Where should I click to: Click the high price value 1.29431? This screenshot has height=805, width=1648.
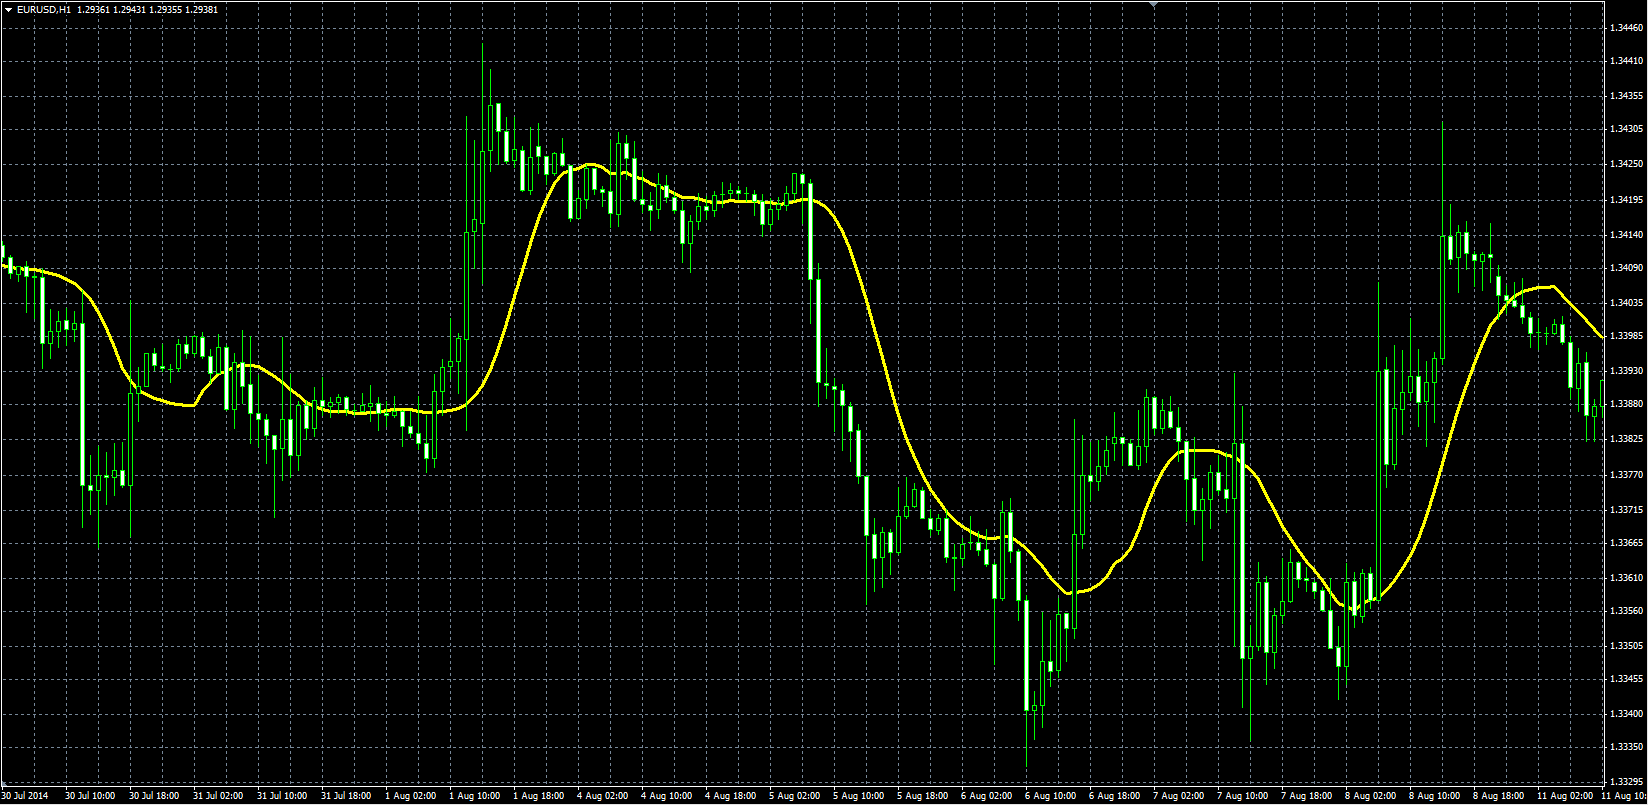(131, 9)
